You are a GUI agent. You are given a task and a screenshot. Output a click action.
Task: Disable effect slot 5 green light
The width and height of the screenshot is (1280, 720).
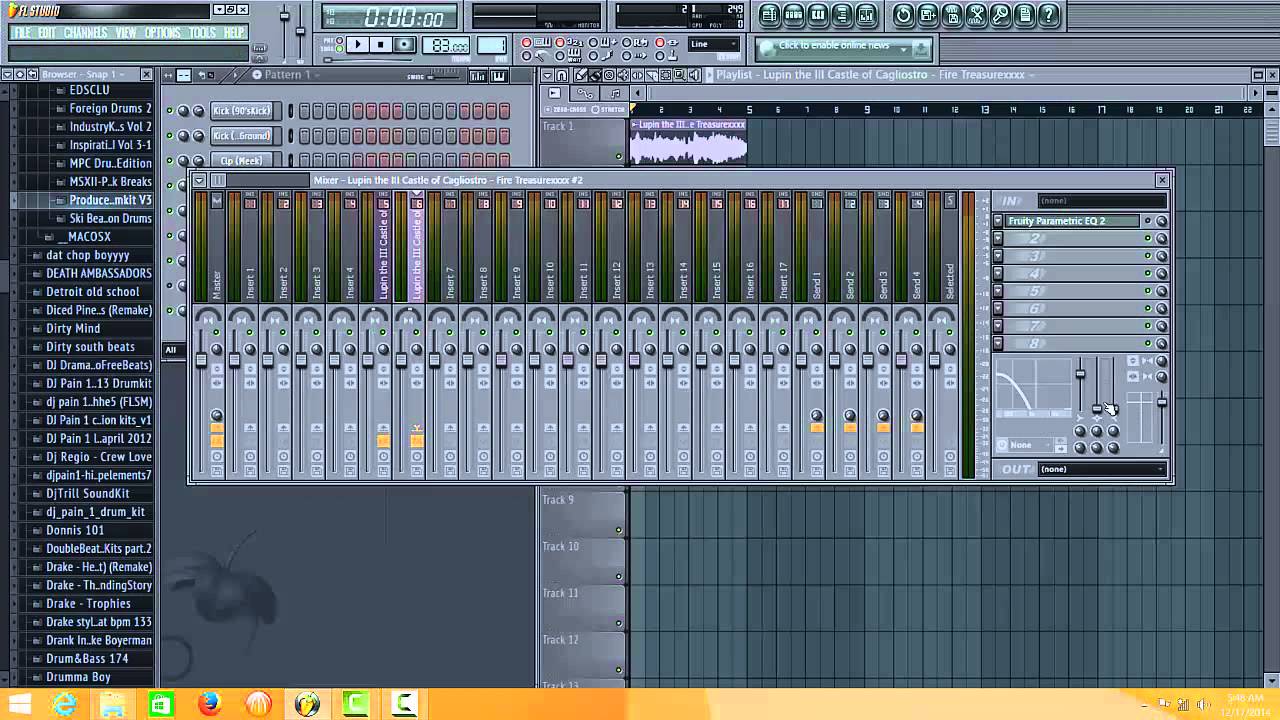pyautogui.click(x=1147, y=291)
